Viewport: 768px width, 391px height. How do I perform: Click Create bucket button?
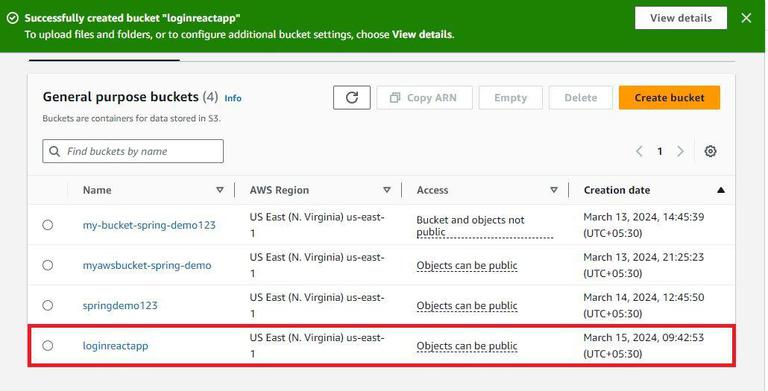[670, 98]
